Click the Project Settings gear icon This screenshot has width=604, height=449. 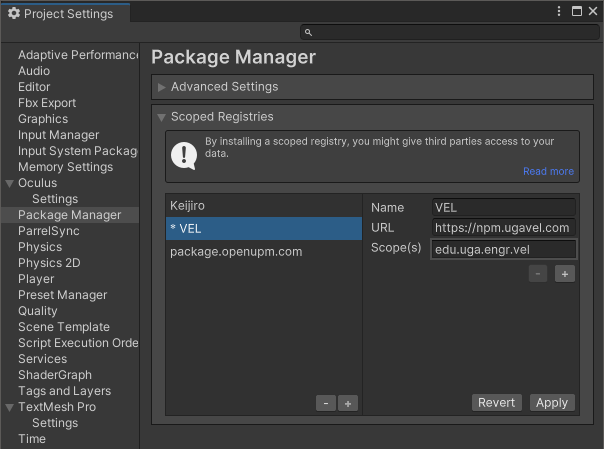14,14
